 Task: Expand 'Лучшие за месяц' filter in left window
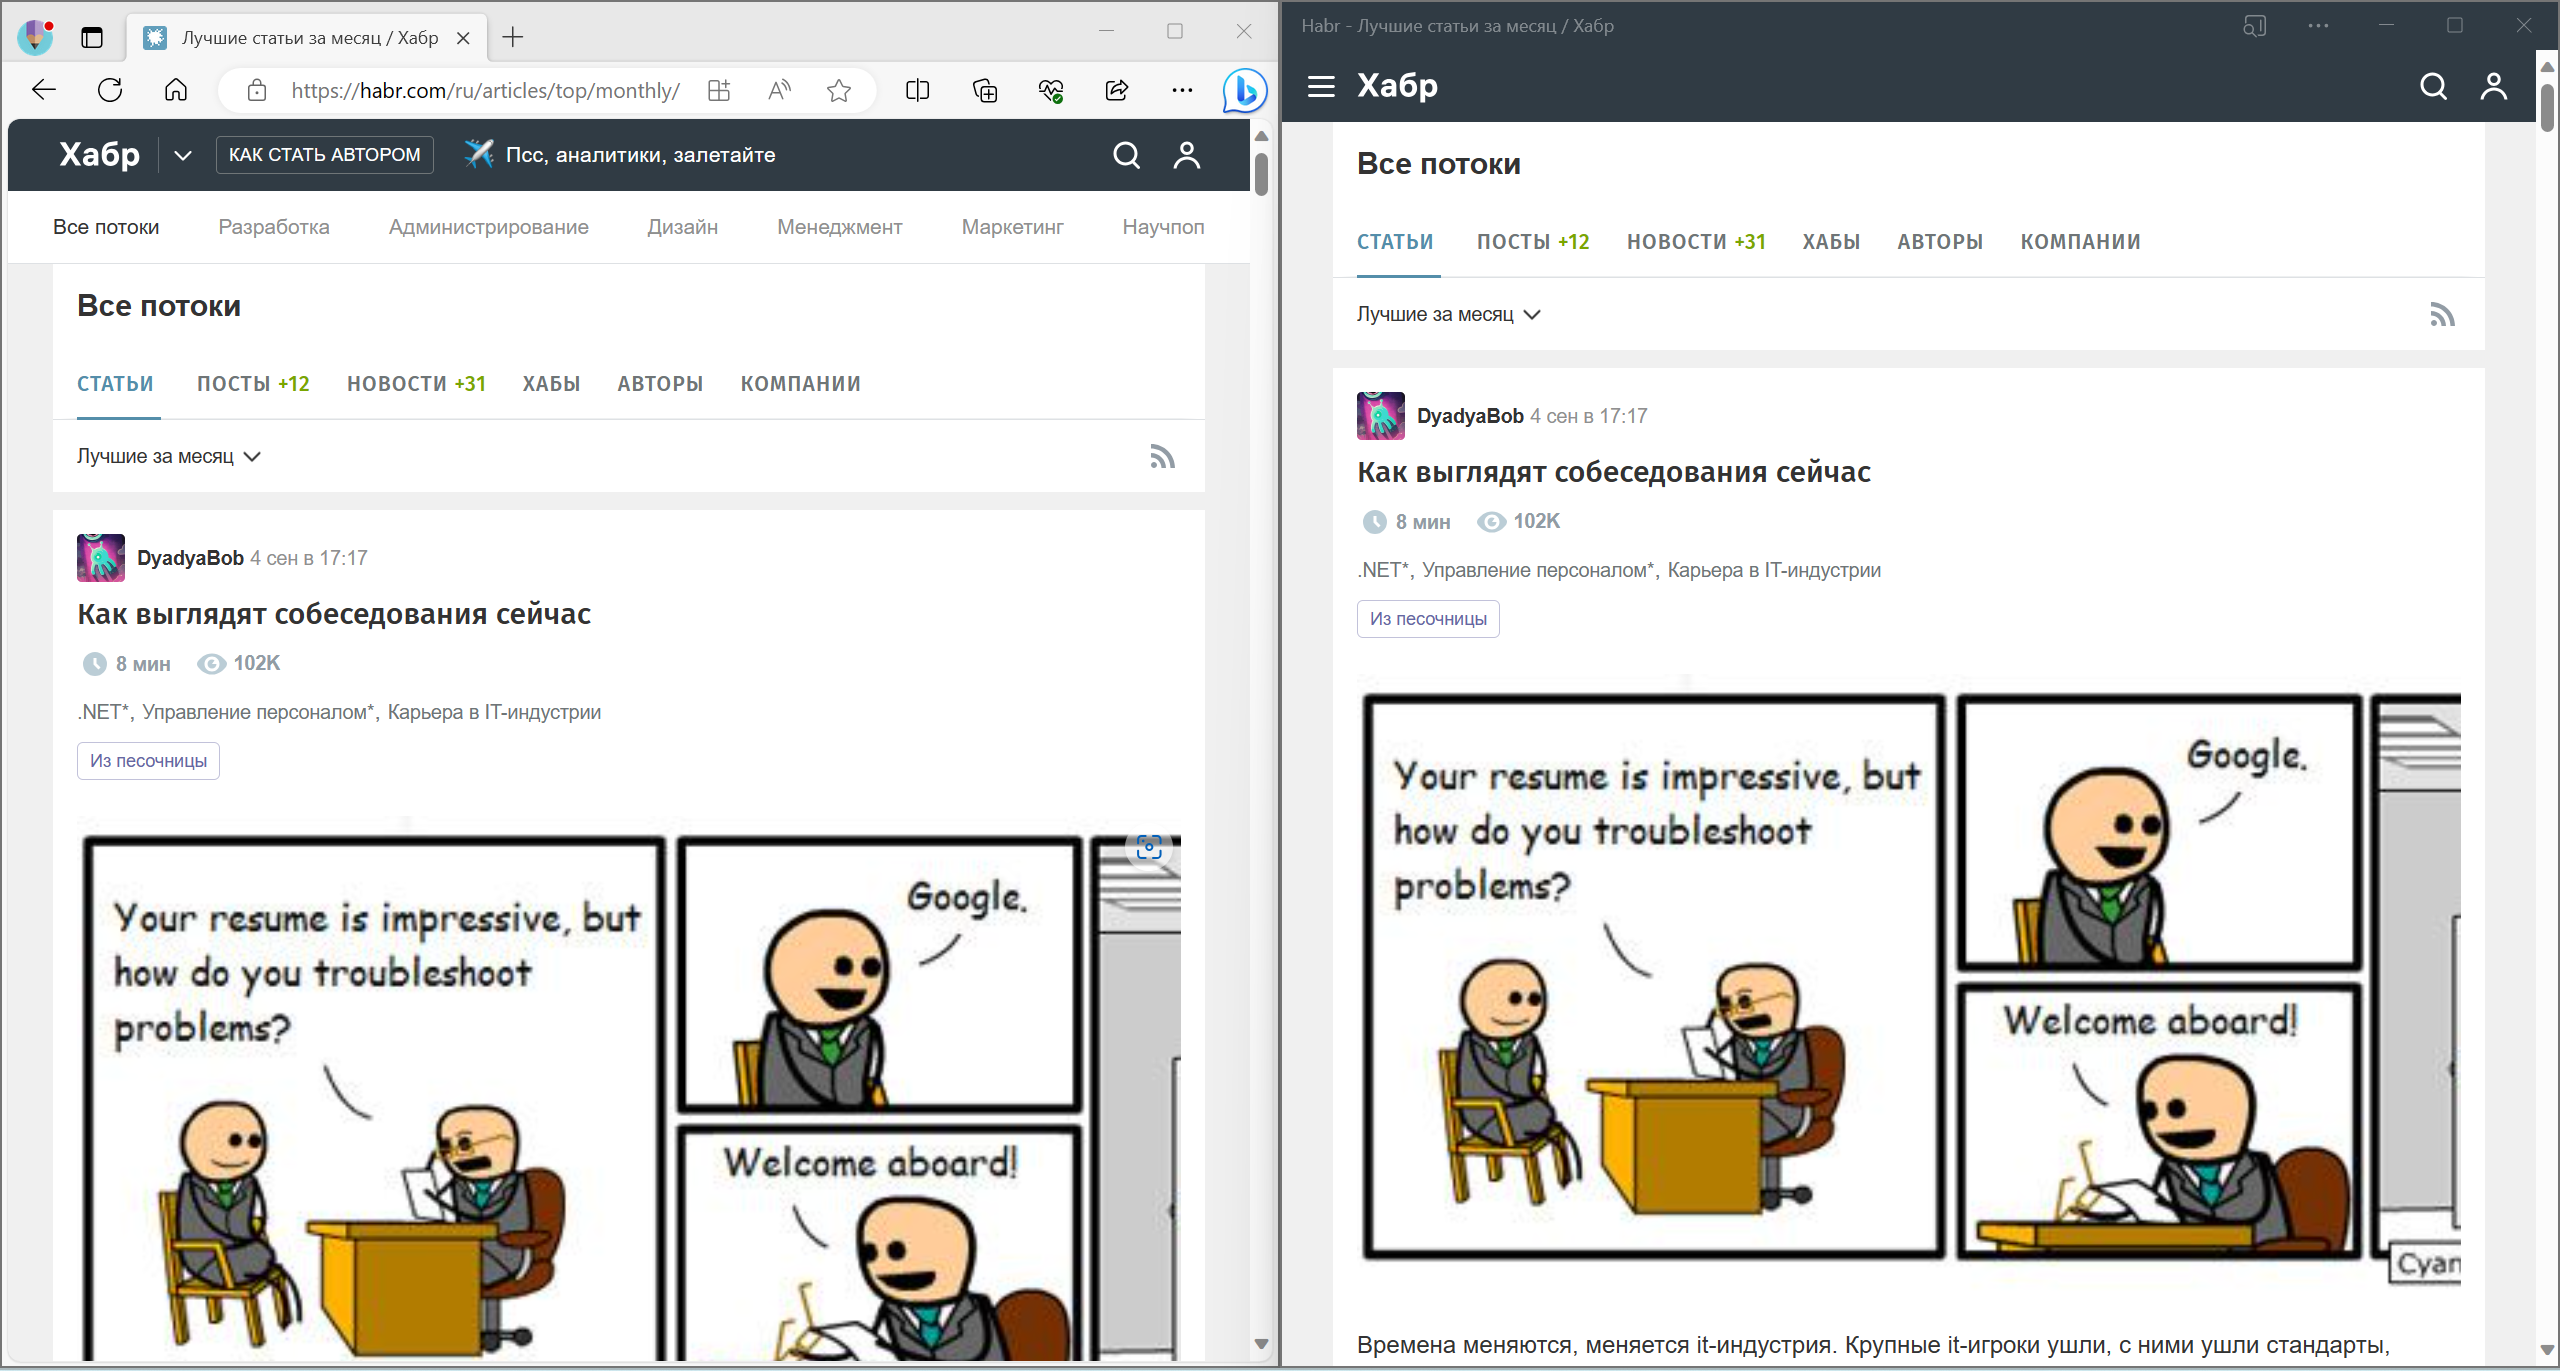[168, 456]
